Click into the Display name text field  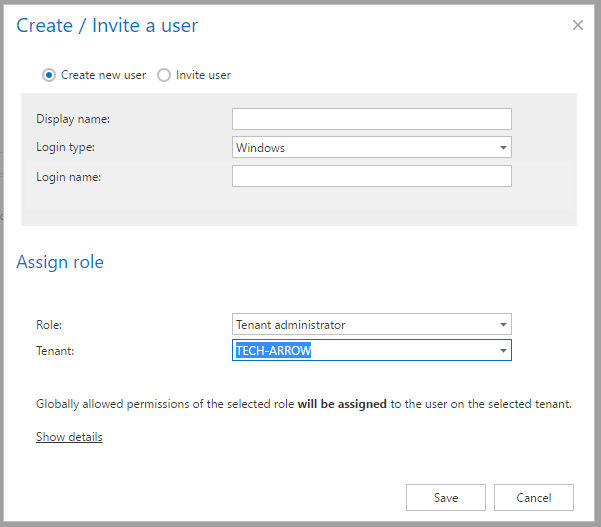pyautogui.click(x=371, y=119)
